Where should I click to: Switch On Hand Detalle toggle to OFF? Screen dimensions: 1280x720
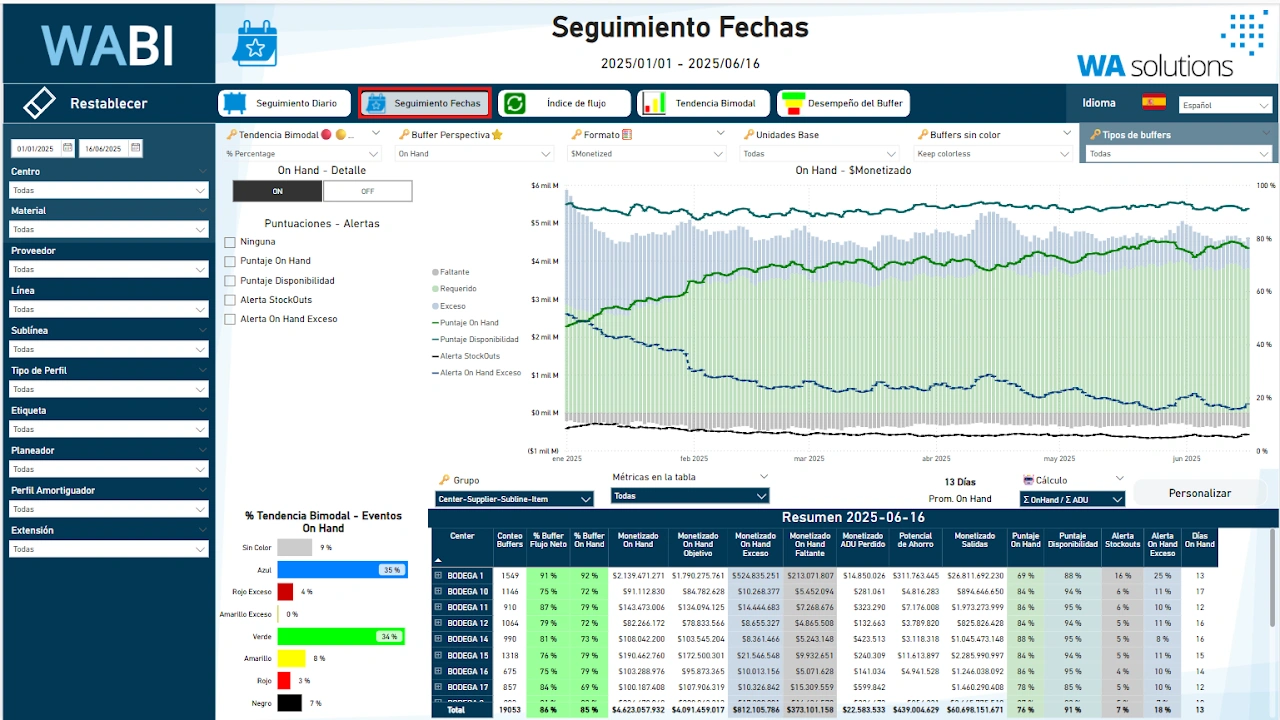367,191
